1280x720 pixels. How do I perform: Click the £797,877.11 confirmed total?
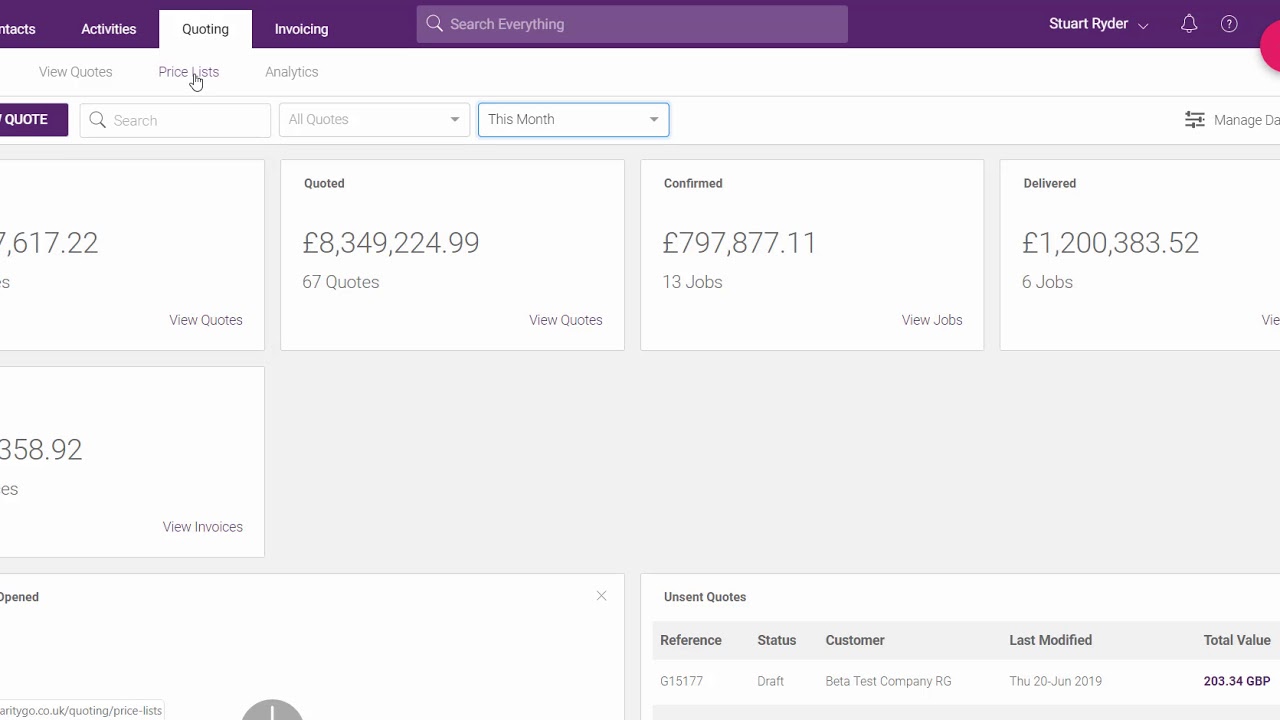(x=739, y=243)
